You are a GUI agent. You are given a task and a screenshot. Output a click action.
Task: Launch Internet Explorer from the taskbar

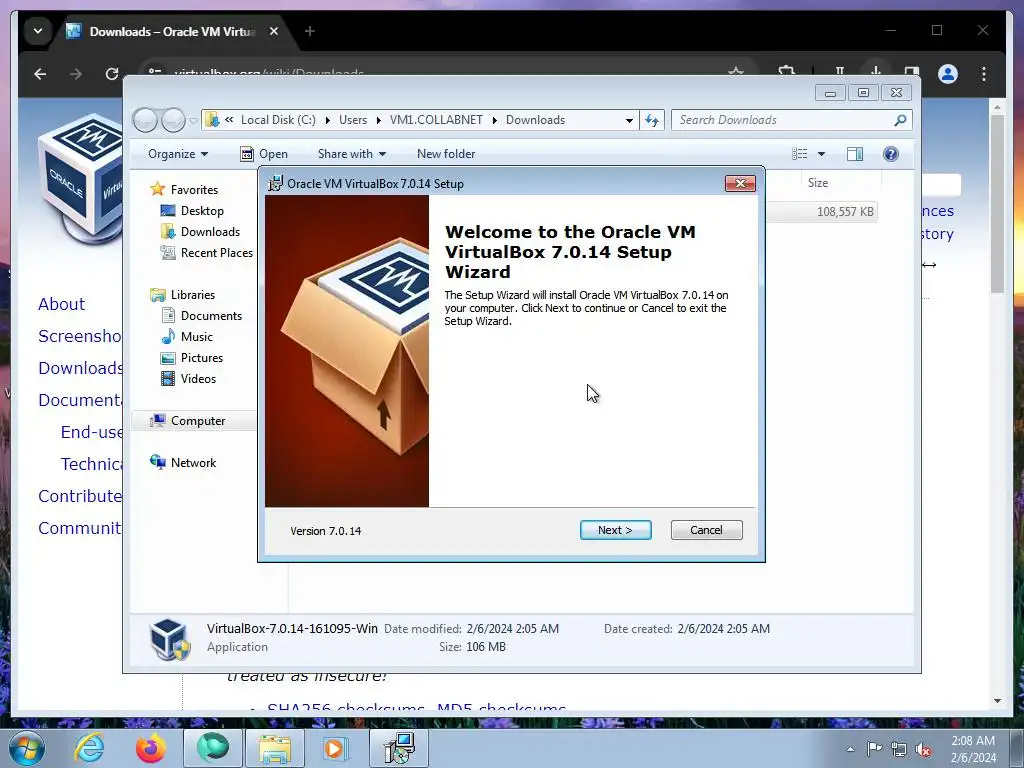(x=89, y=748)
